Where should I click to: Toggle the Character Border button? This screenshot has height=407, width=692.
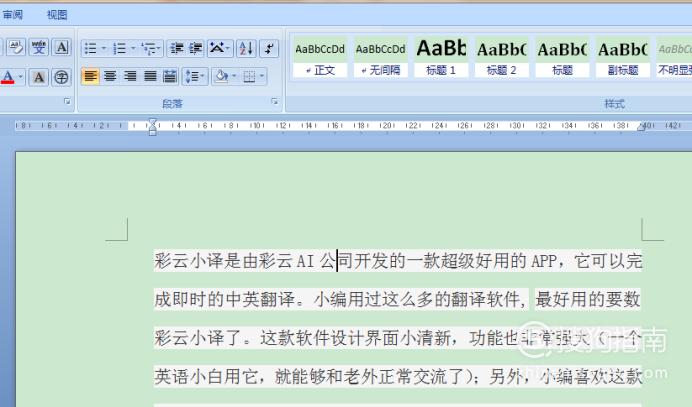point(61,47)
